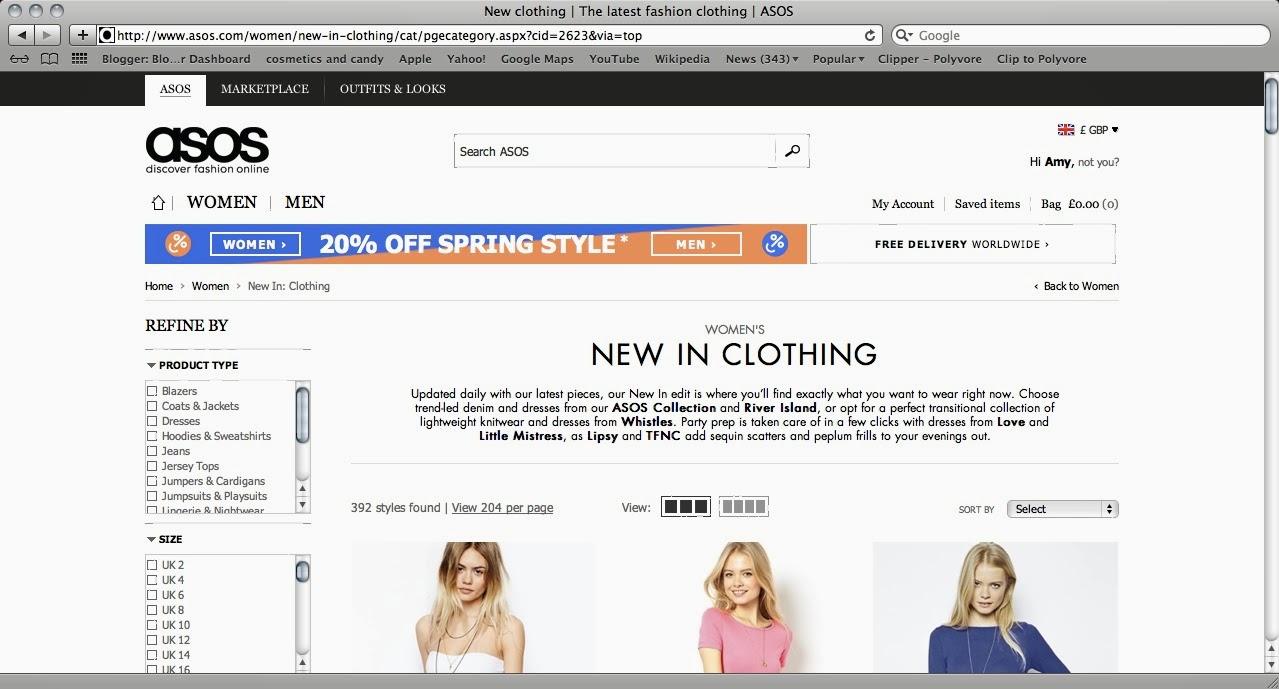Open the YouTube bookmark
This screenshot has height=689, width=1279.
pyautogui.click(x=614, y=59)
